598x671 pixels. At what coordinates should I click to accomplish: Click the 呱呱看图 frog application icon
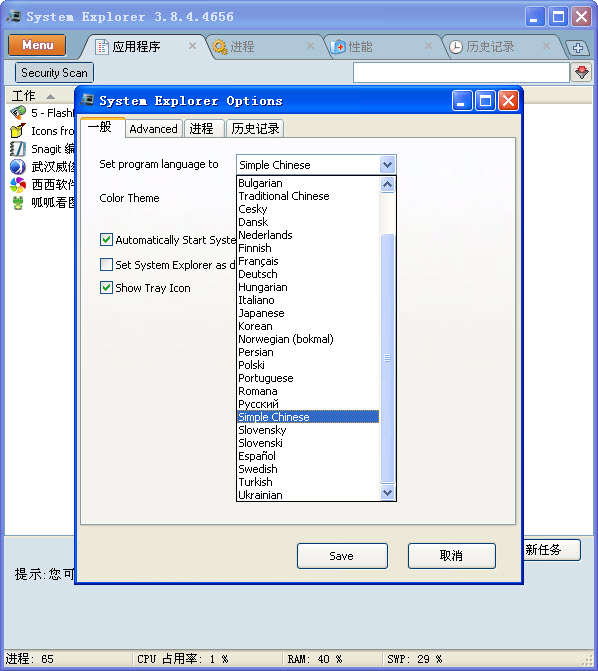(18, 202)
